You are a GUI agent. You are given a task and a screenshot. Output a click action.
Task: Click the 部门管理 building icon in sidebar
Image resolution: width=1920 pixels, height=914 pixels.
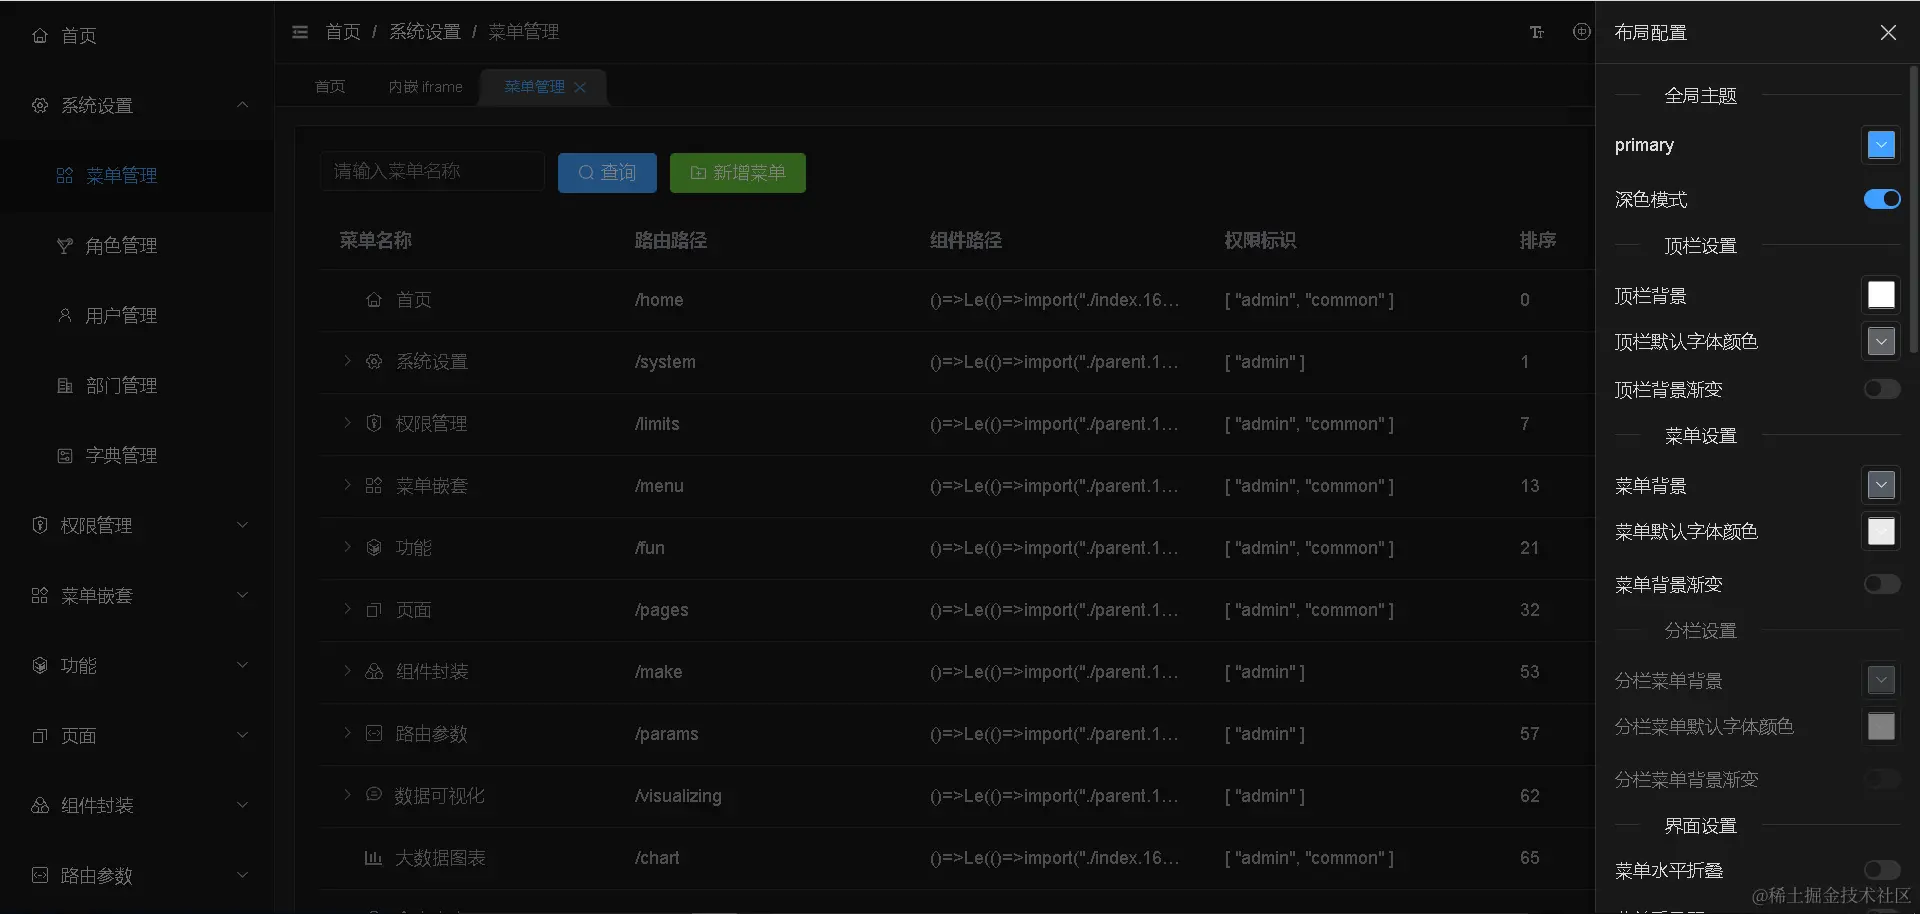[65, 386]
